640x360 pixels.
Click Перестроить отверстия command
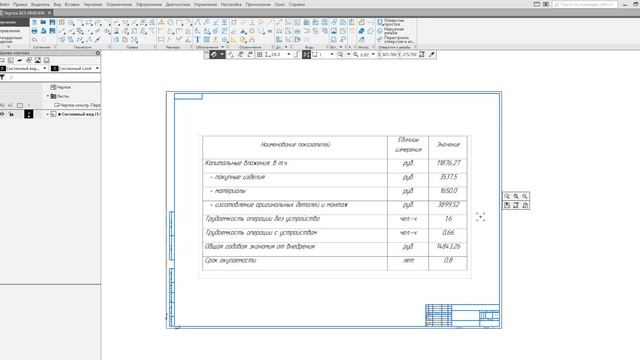(395, 40)
